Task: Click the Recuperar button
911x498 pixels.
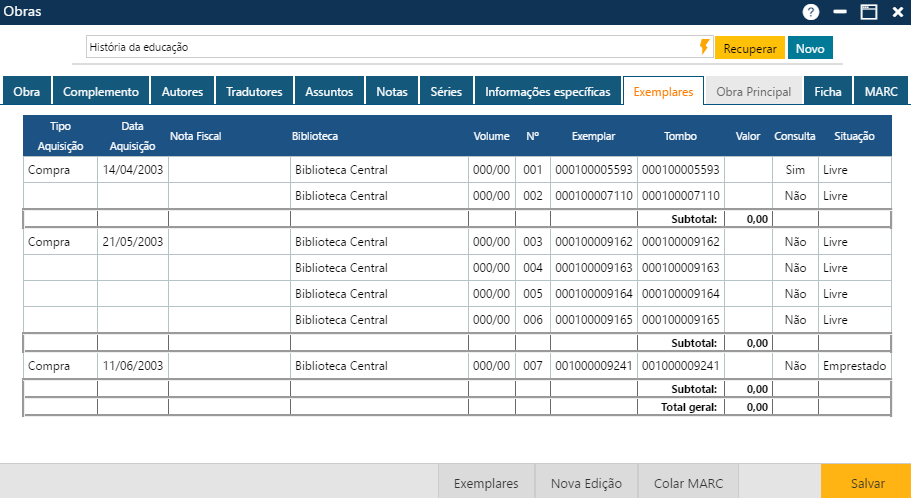Action: [x=749, y=48]
